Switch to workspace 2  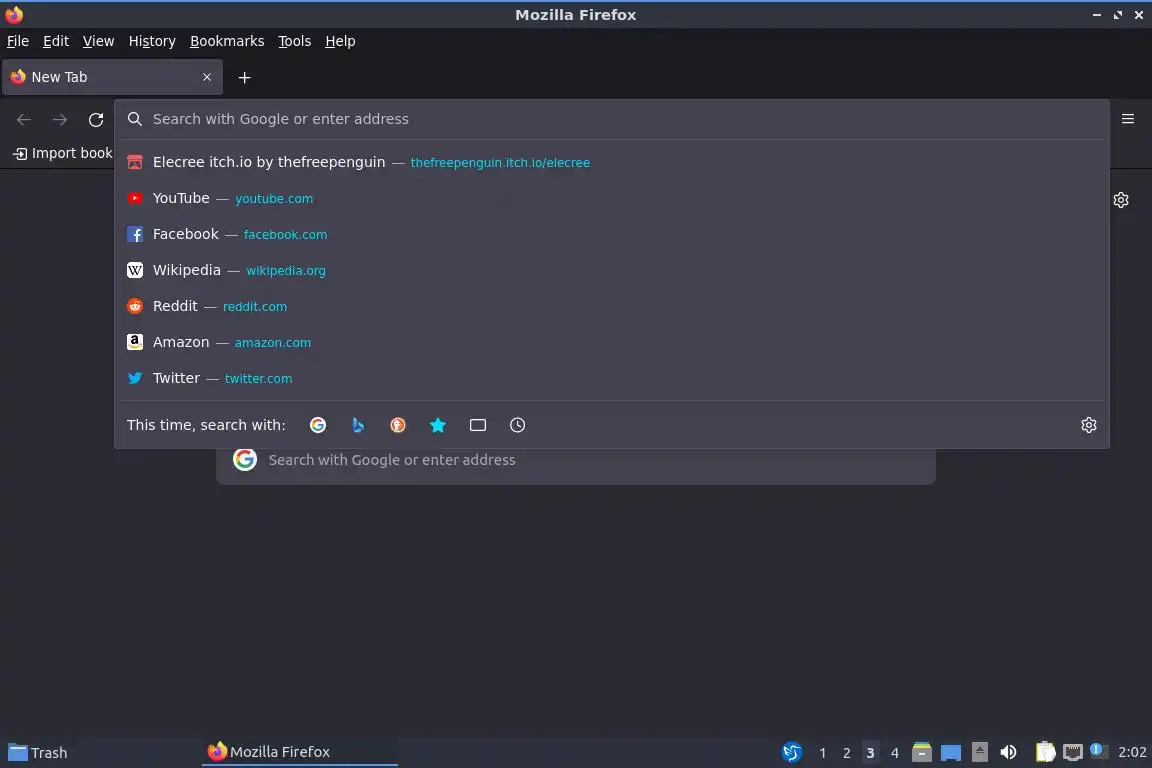[846, 753]
